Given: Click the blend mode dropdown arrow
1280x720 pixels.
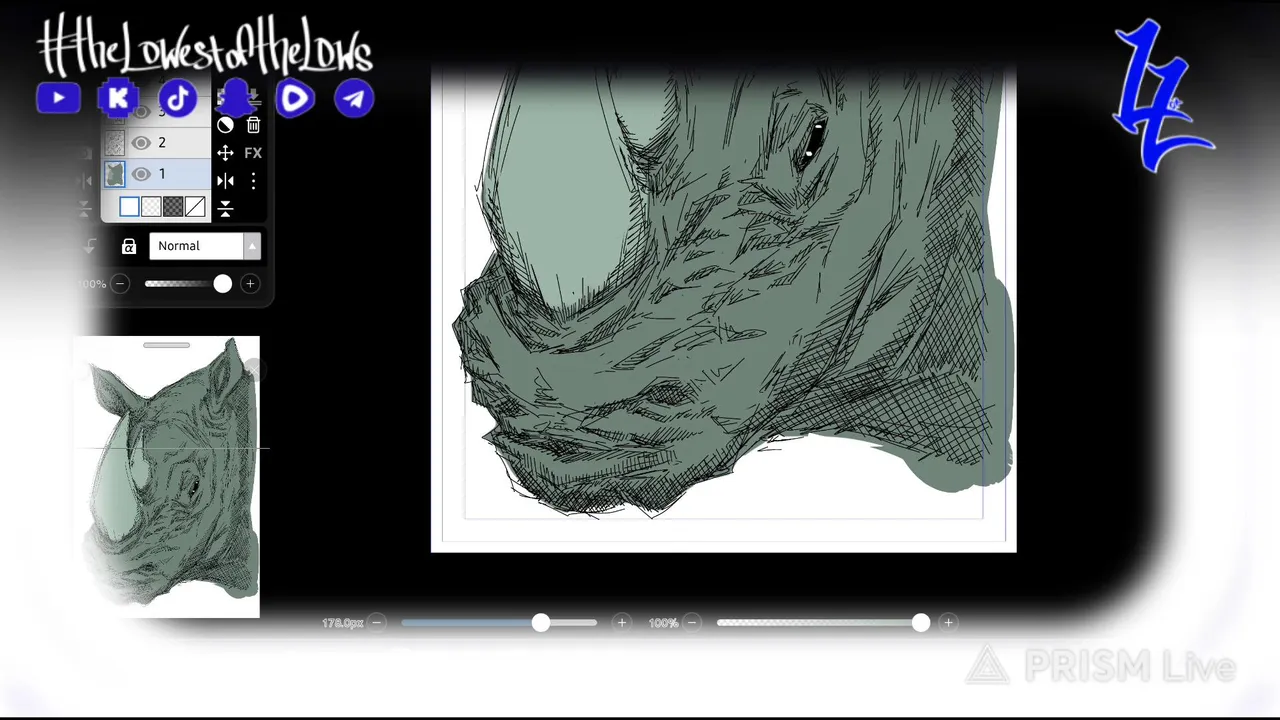Looking at the screenshot, I should [x=252, y=246].
